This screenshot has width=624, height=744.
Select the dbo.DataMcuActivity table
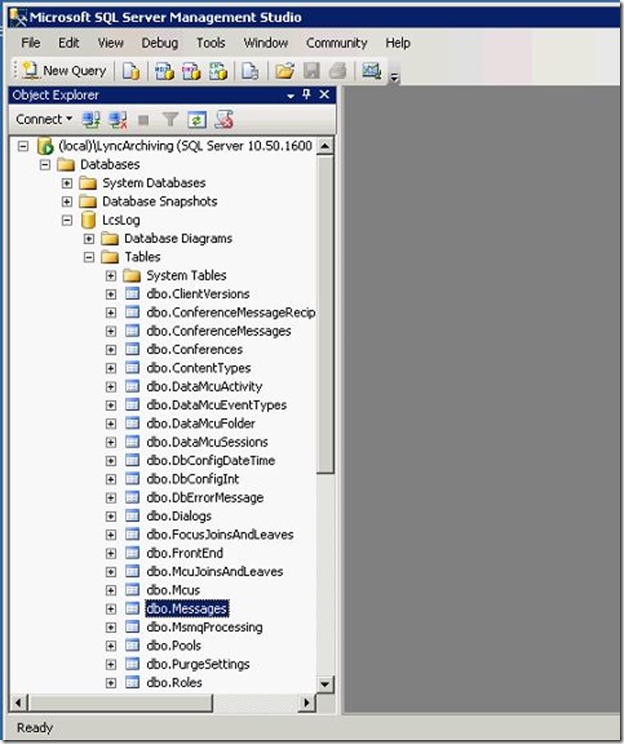click(204, 387)
